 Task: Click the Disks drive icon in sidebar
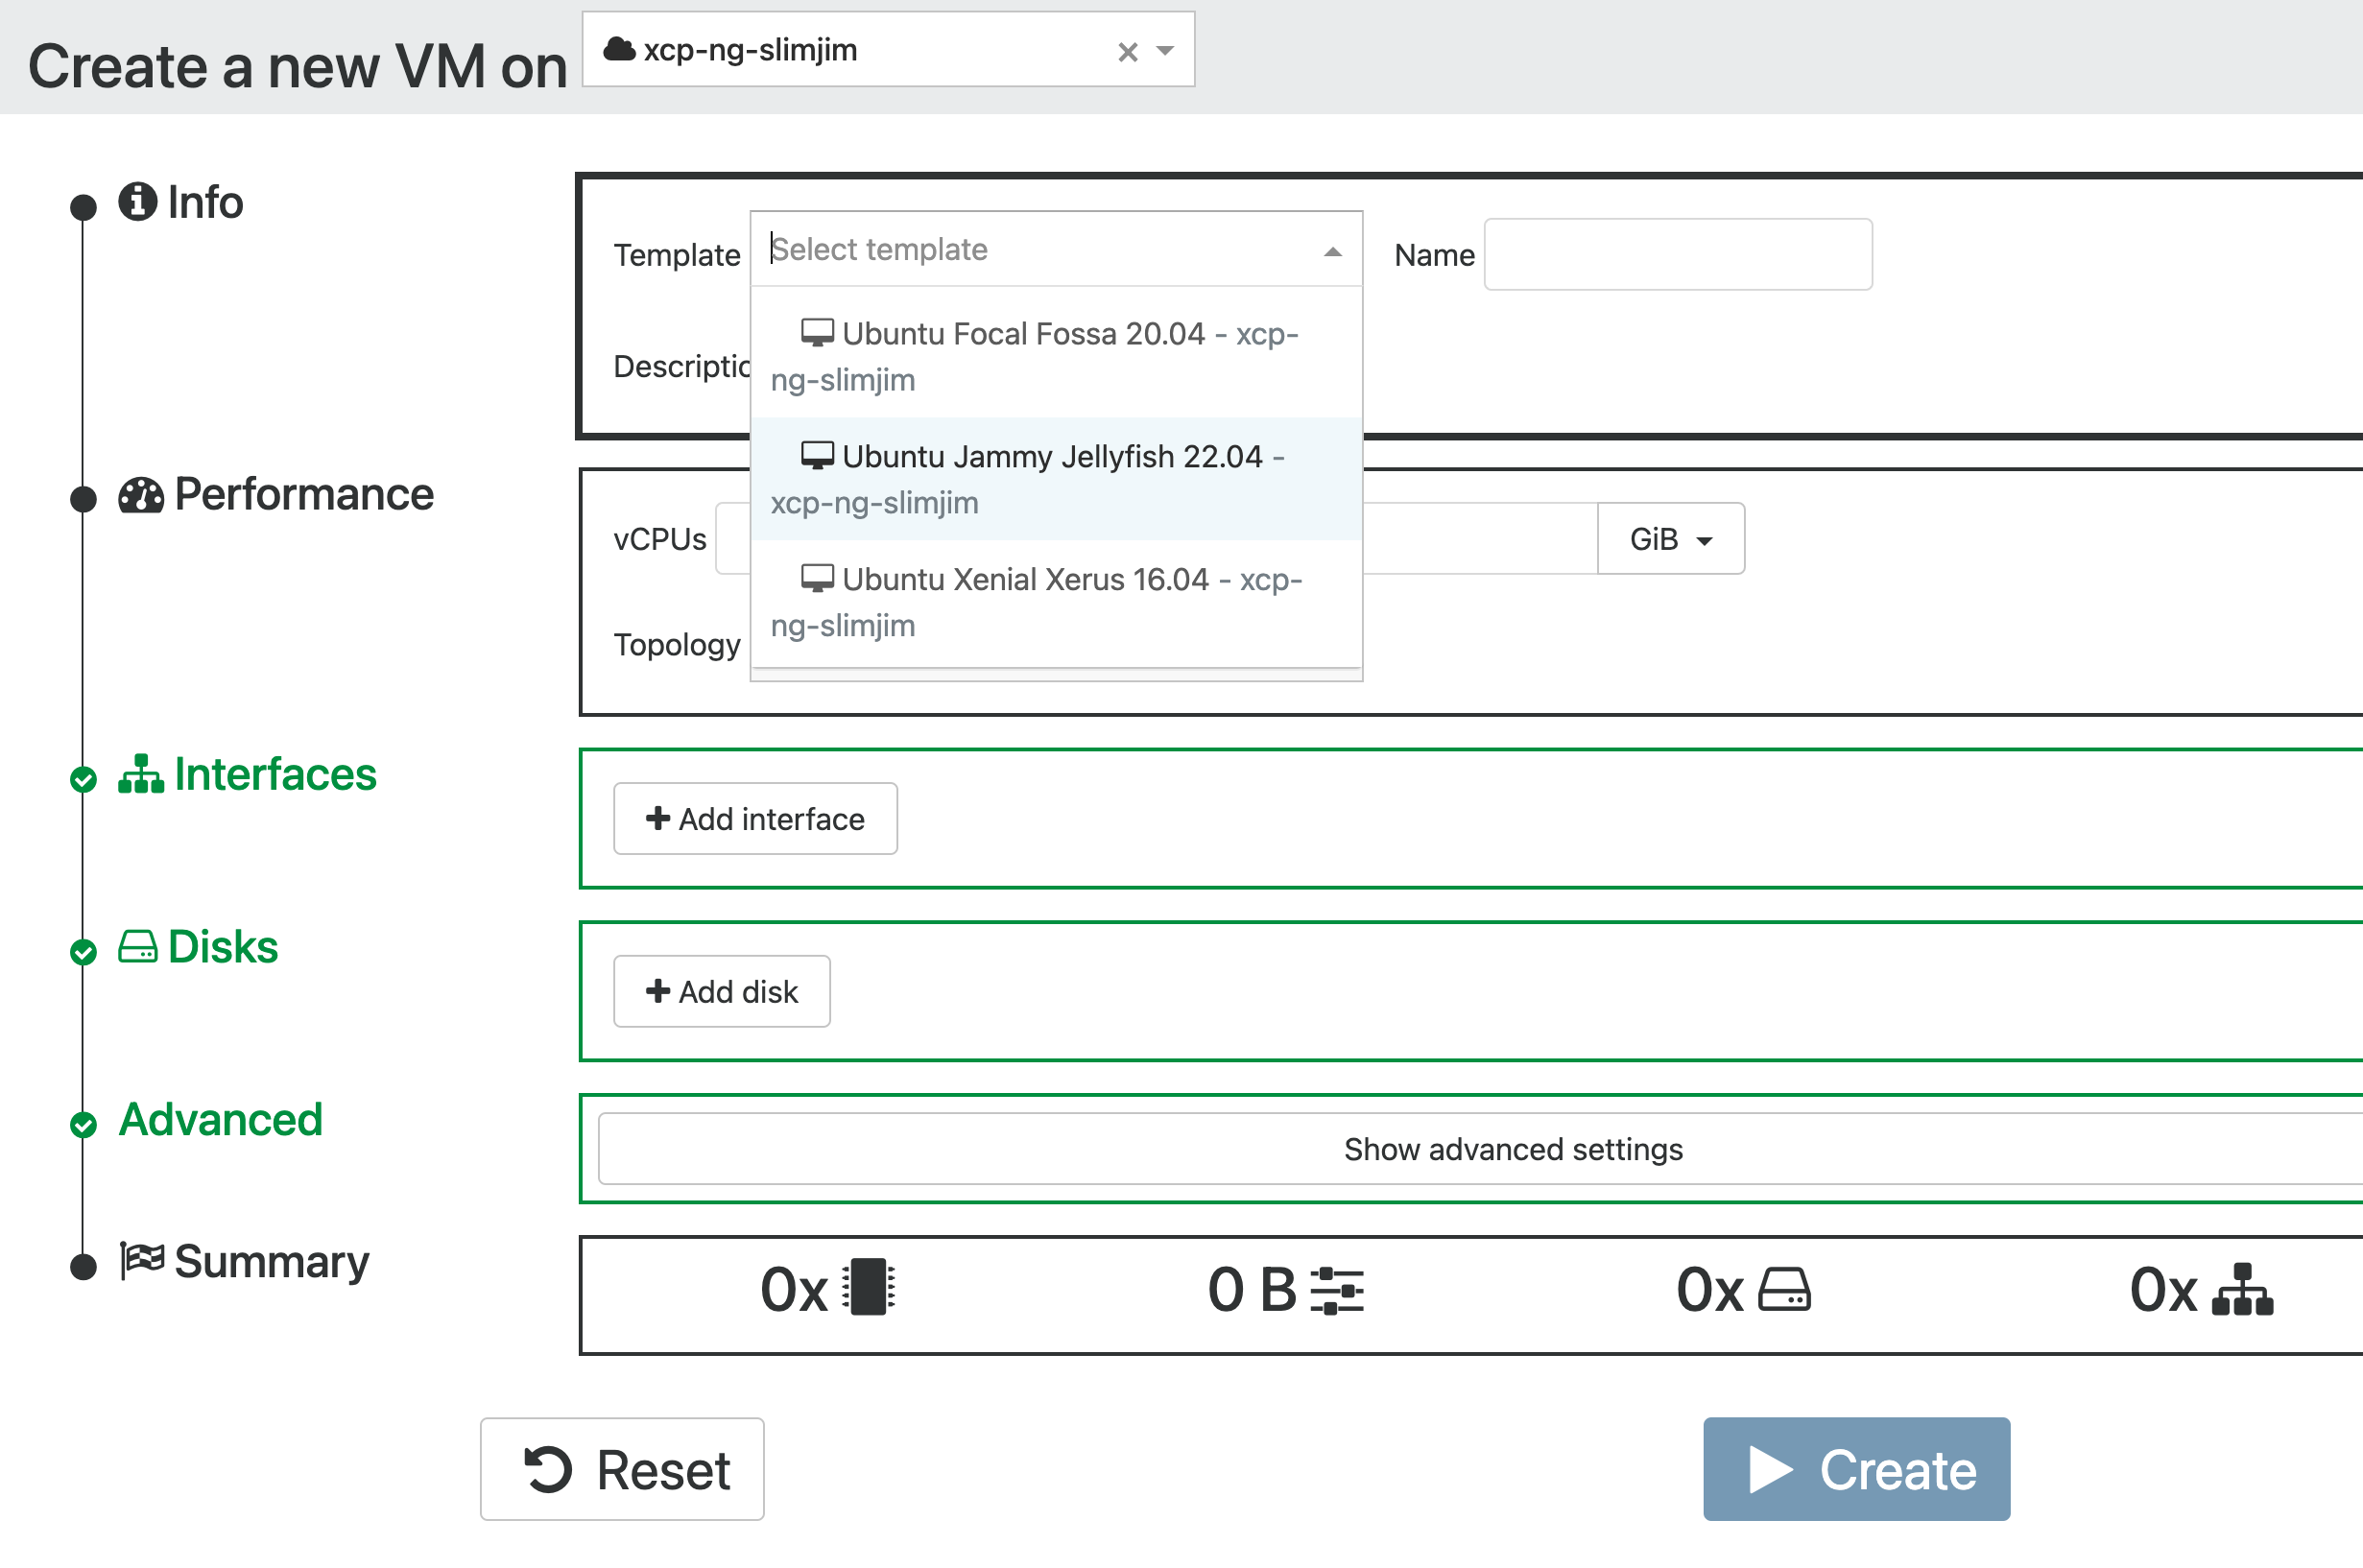pyautogui.click(x=138, y=947)
